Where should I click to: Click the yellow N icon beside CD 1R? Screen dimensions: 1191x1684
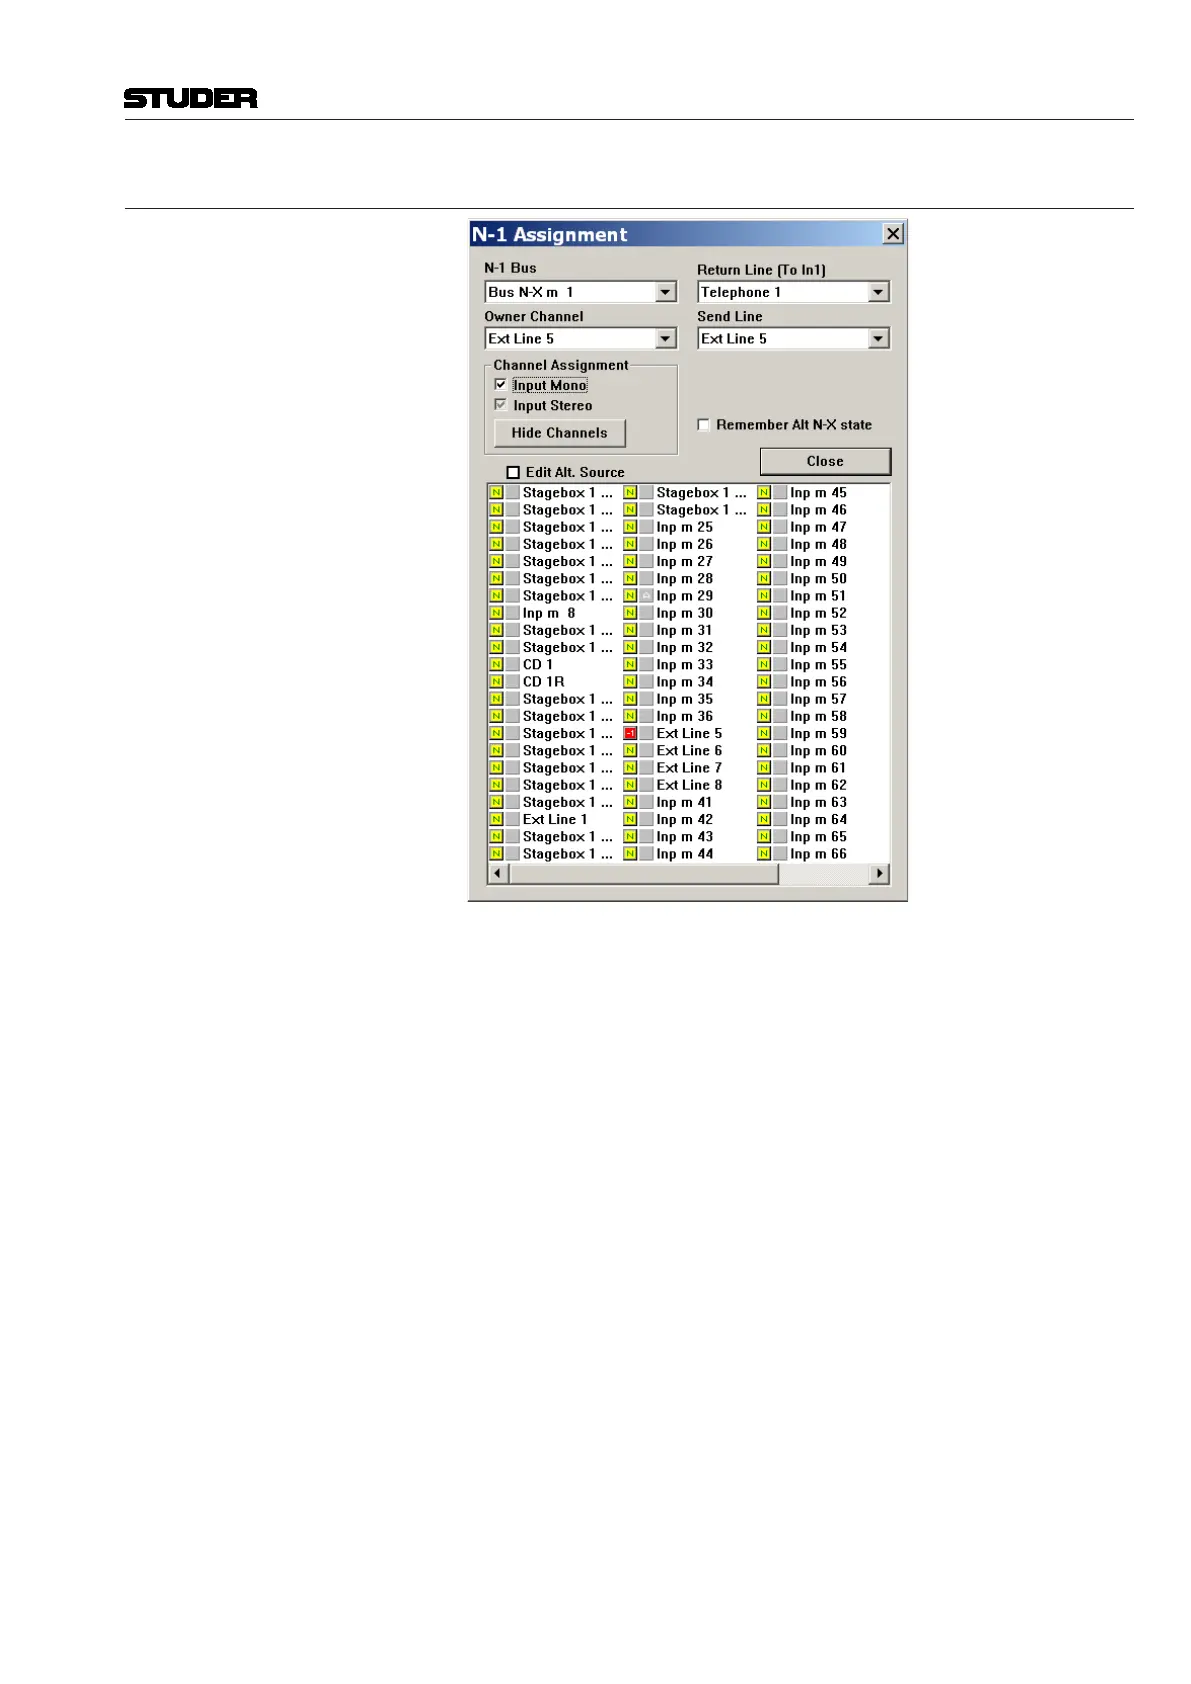click(x=496, y=682)
